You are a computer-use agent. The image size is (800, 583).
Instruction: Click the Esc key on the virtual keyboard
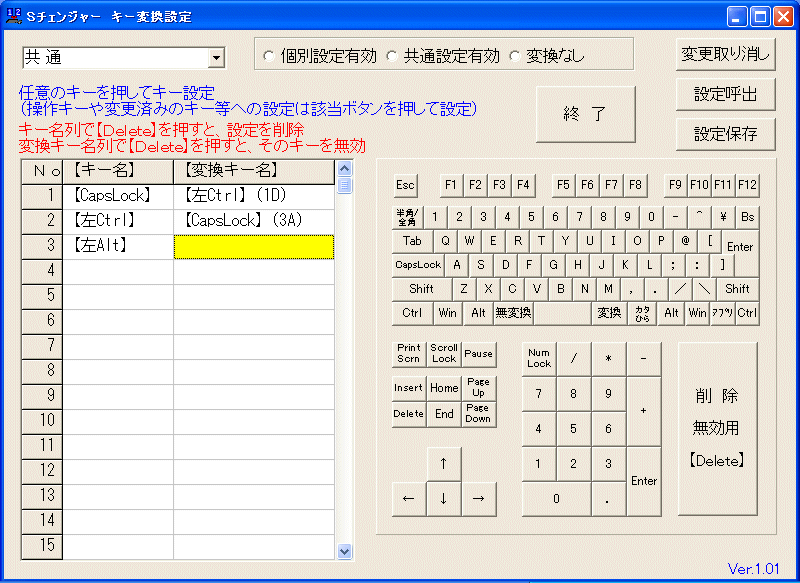click(405, 185)
